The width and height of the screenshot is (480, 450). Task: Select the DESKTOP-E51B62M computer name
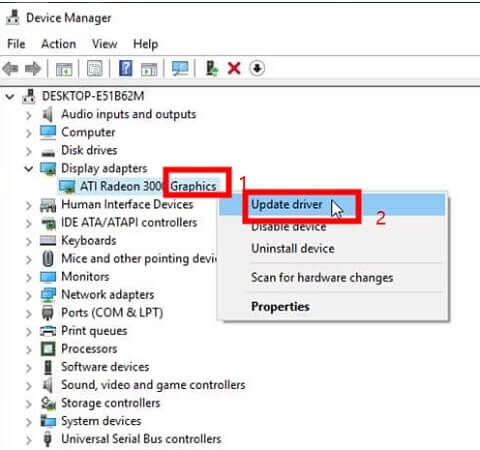click(x=93, y=96)
